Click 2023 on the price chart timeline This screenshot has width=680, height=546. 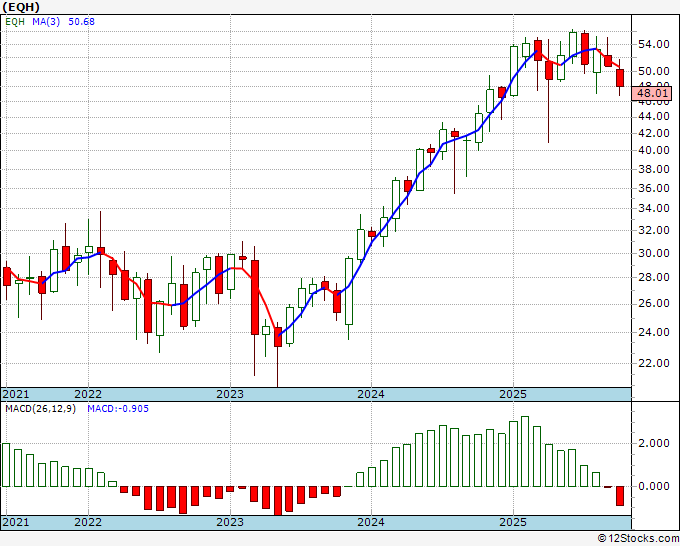click(x=230, y=394)
